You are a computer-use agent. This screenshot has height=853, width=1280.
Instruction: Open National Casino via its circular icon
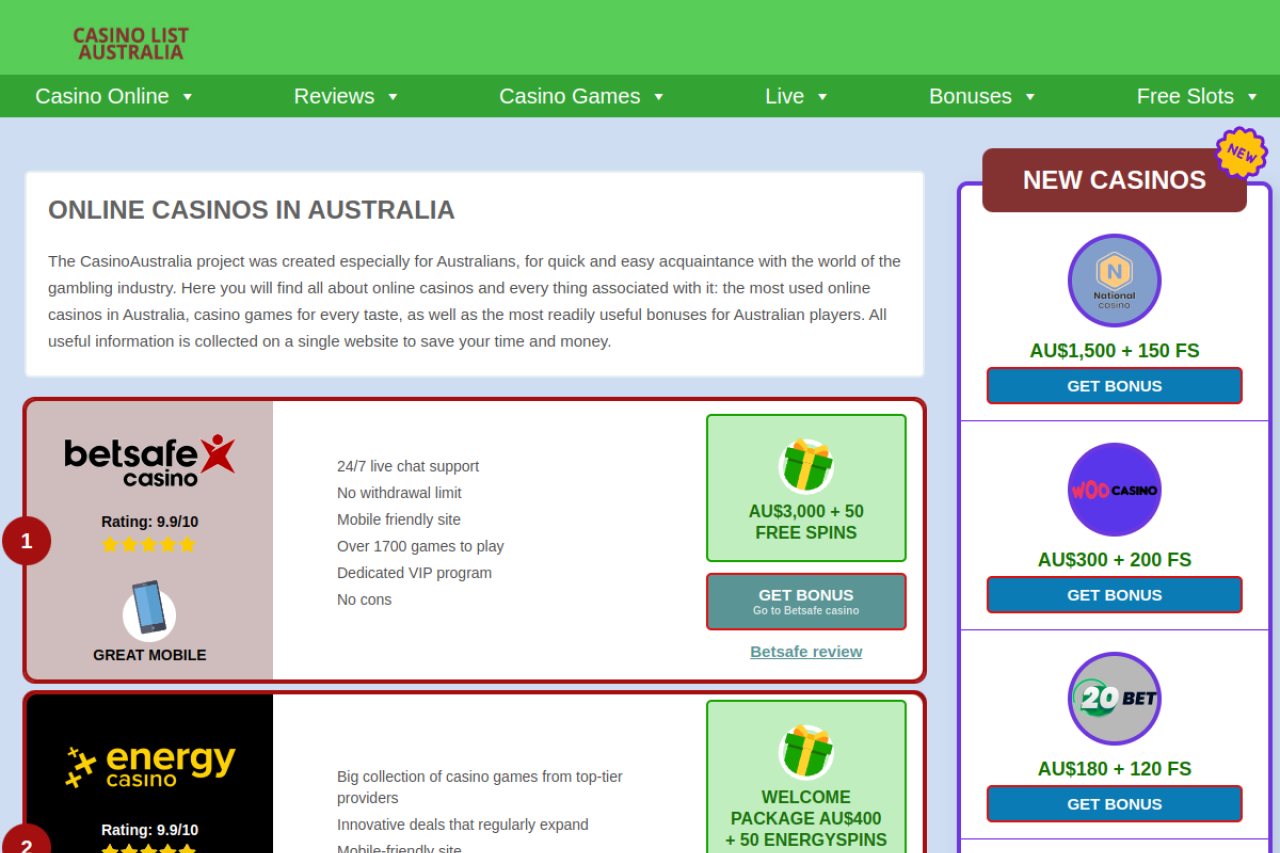[1114, 281]
